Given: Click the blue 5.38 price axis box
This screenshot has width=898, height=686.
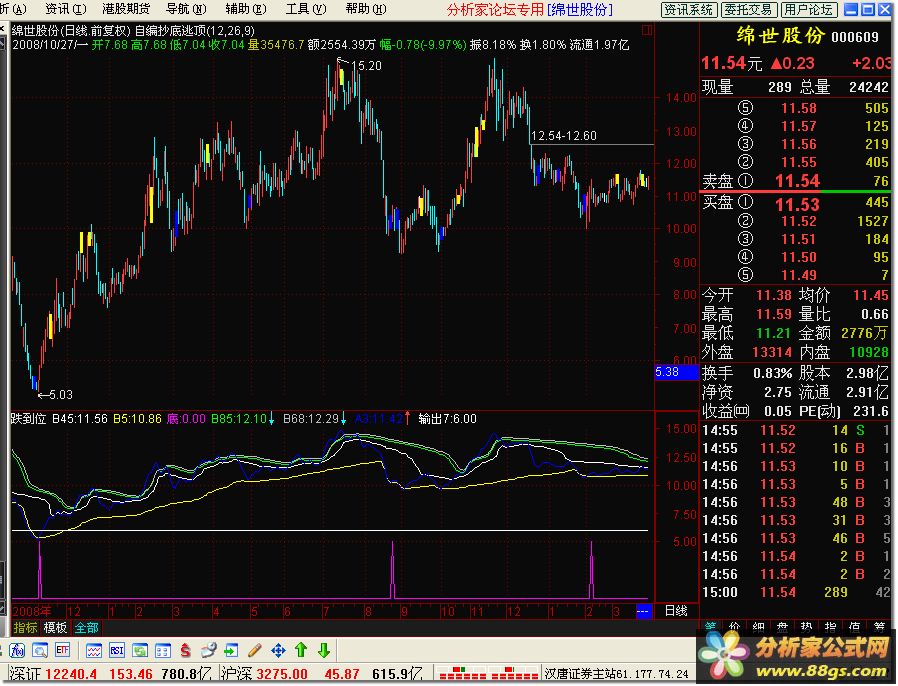Looking at the screenshot, I should (676, 372).
